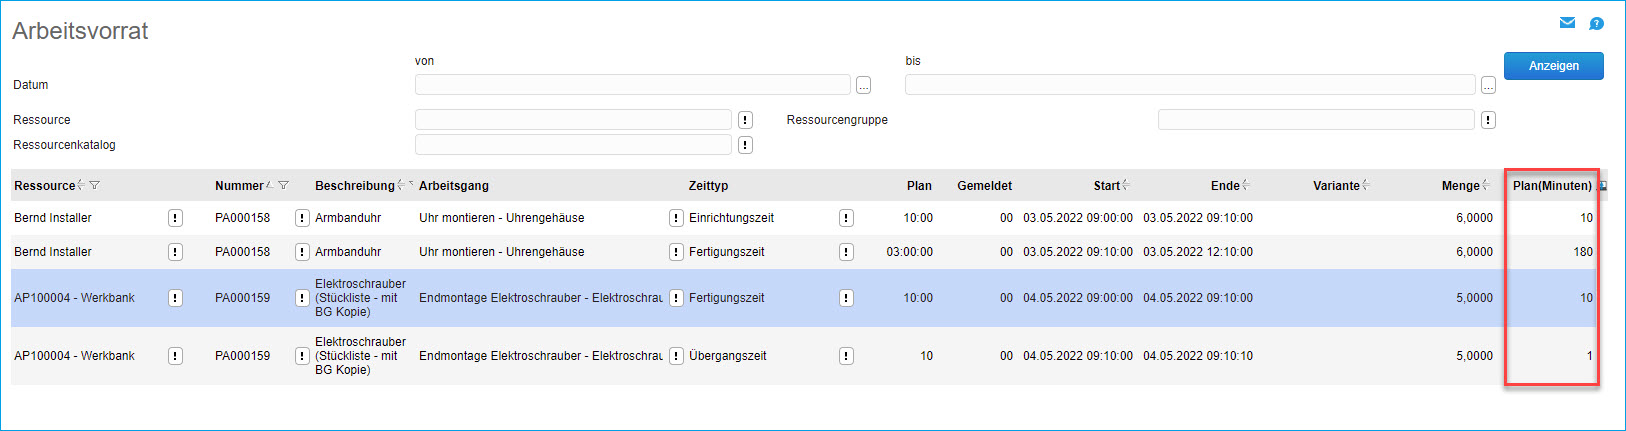Open the help question mark icon
This screenshot has width=1626, height=431.
(1597, 23)
